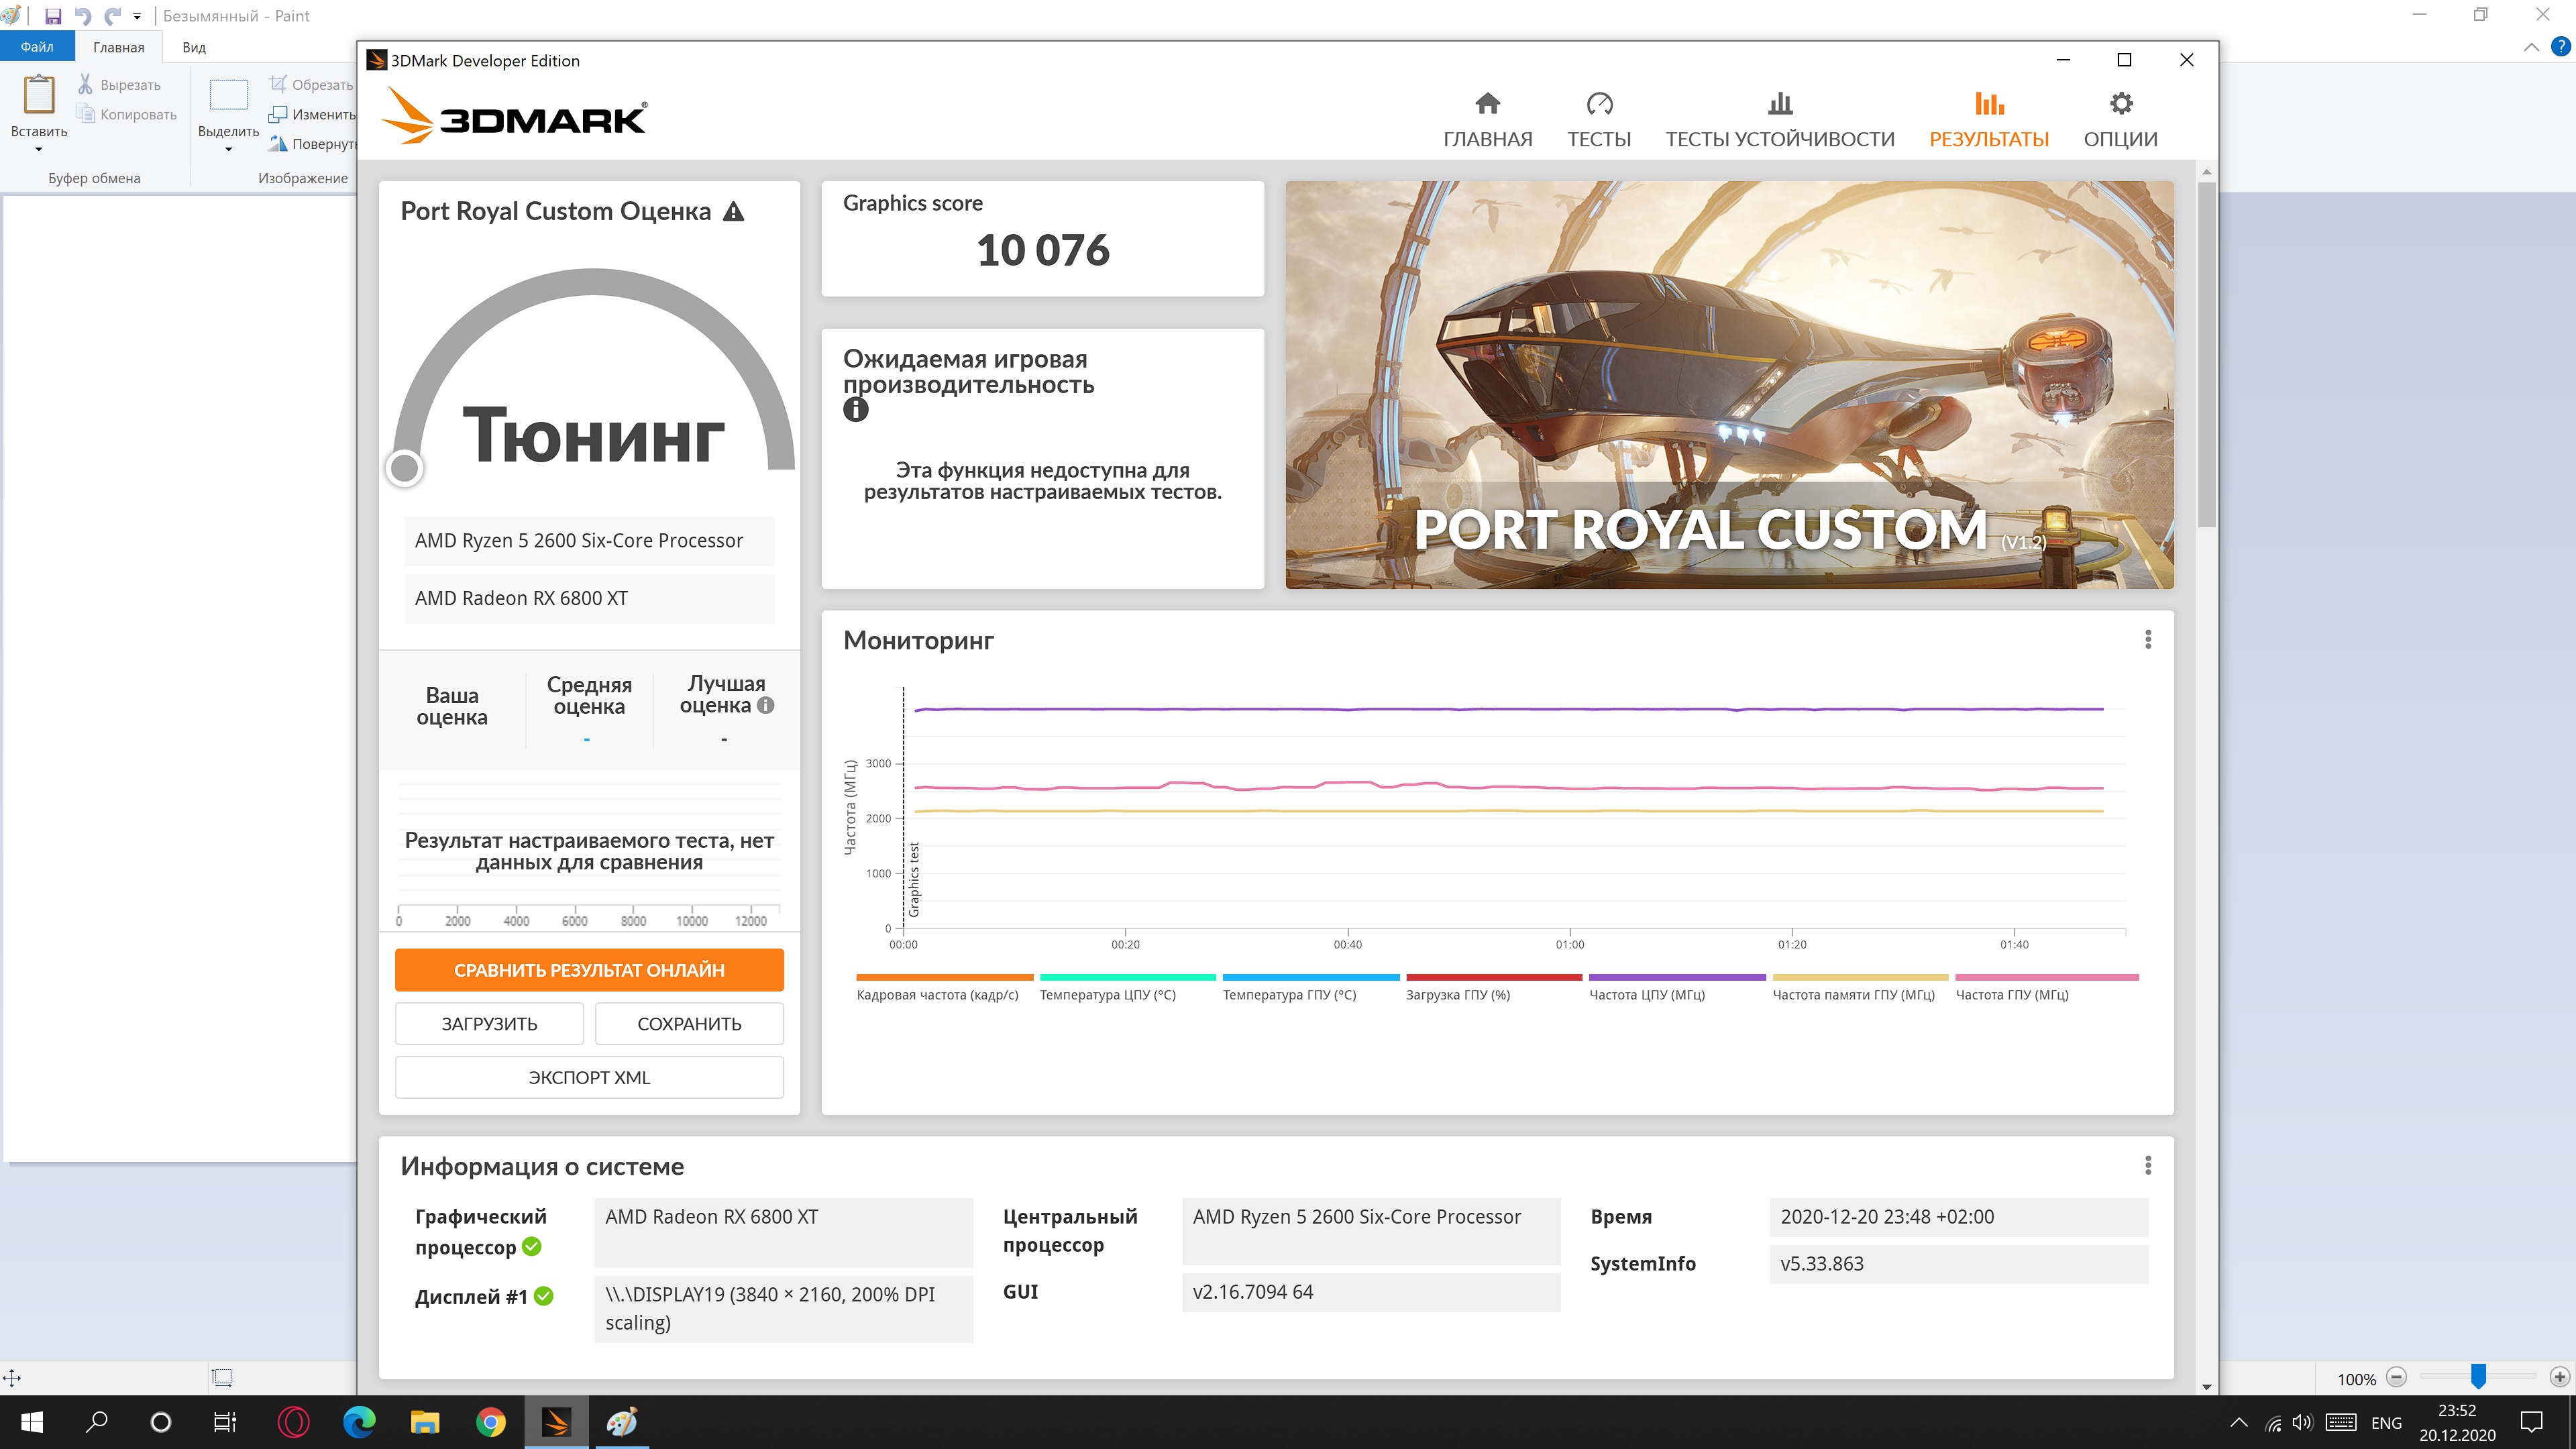Click warning triangle next to Port Royal Custom Оценка
Viewport: 2576px width, 1449px height.
click(x=734, y=211)
